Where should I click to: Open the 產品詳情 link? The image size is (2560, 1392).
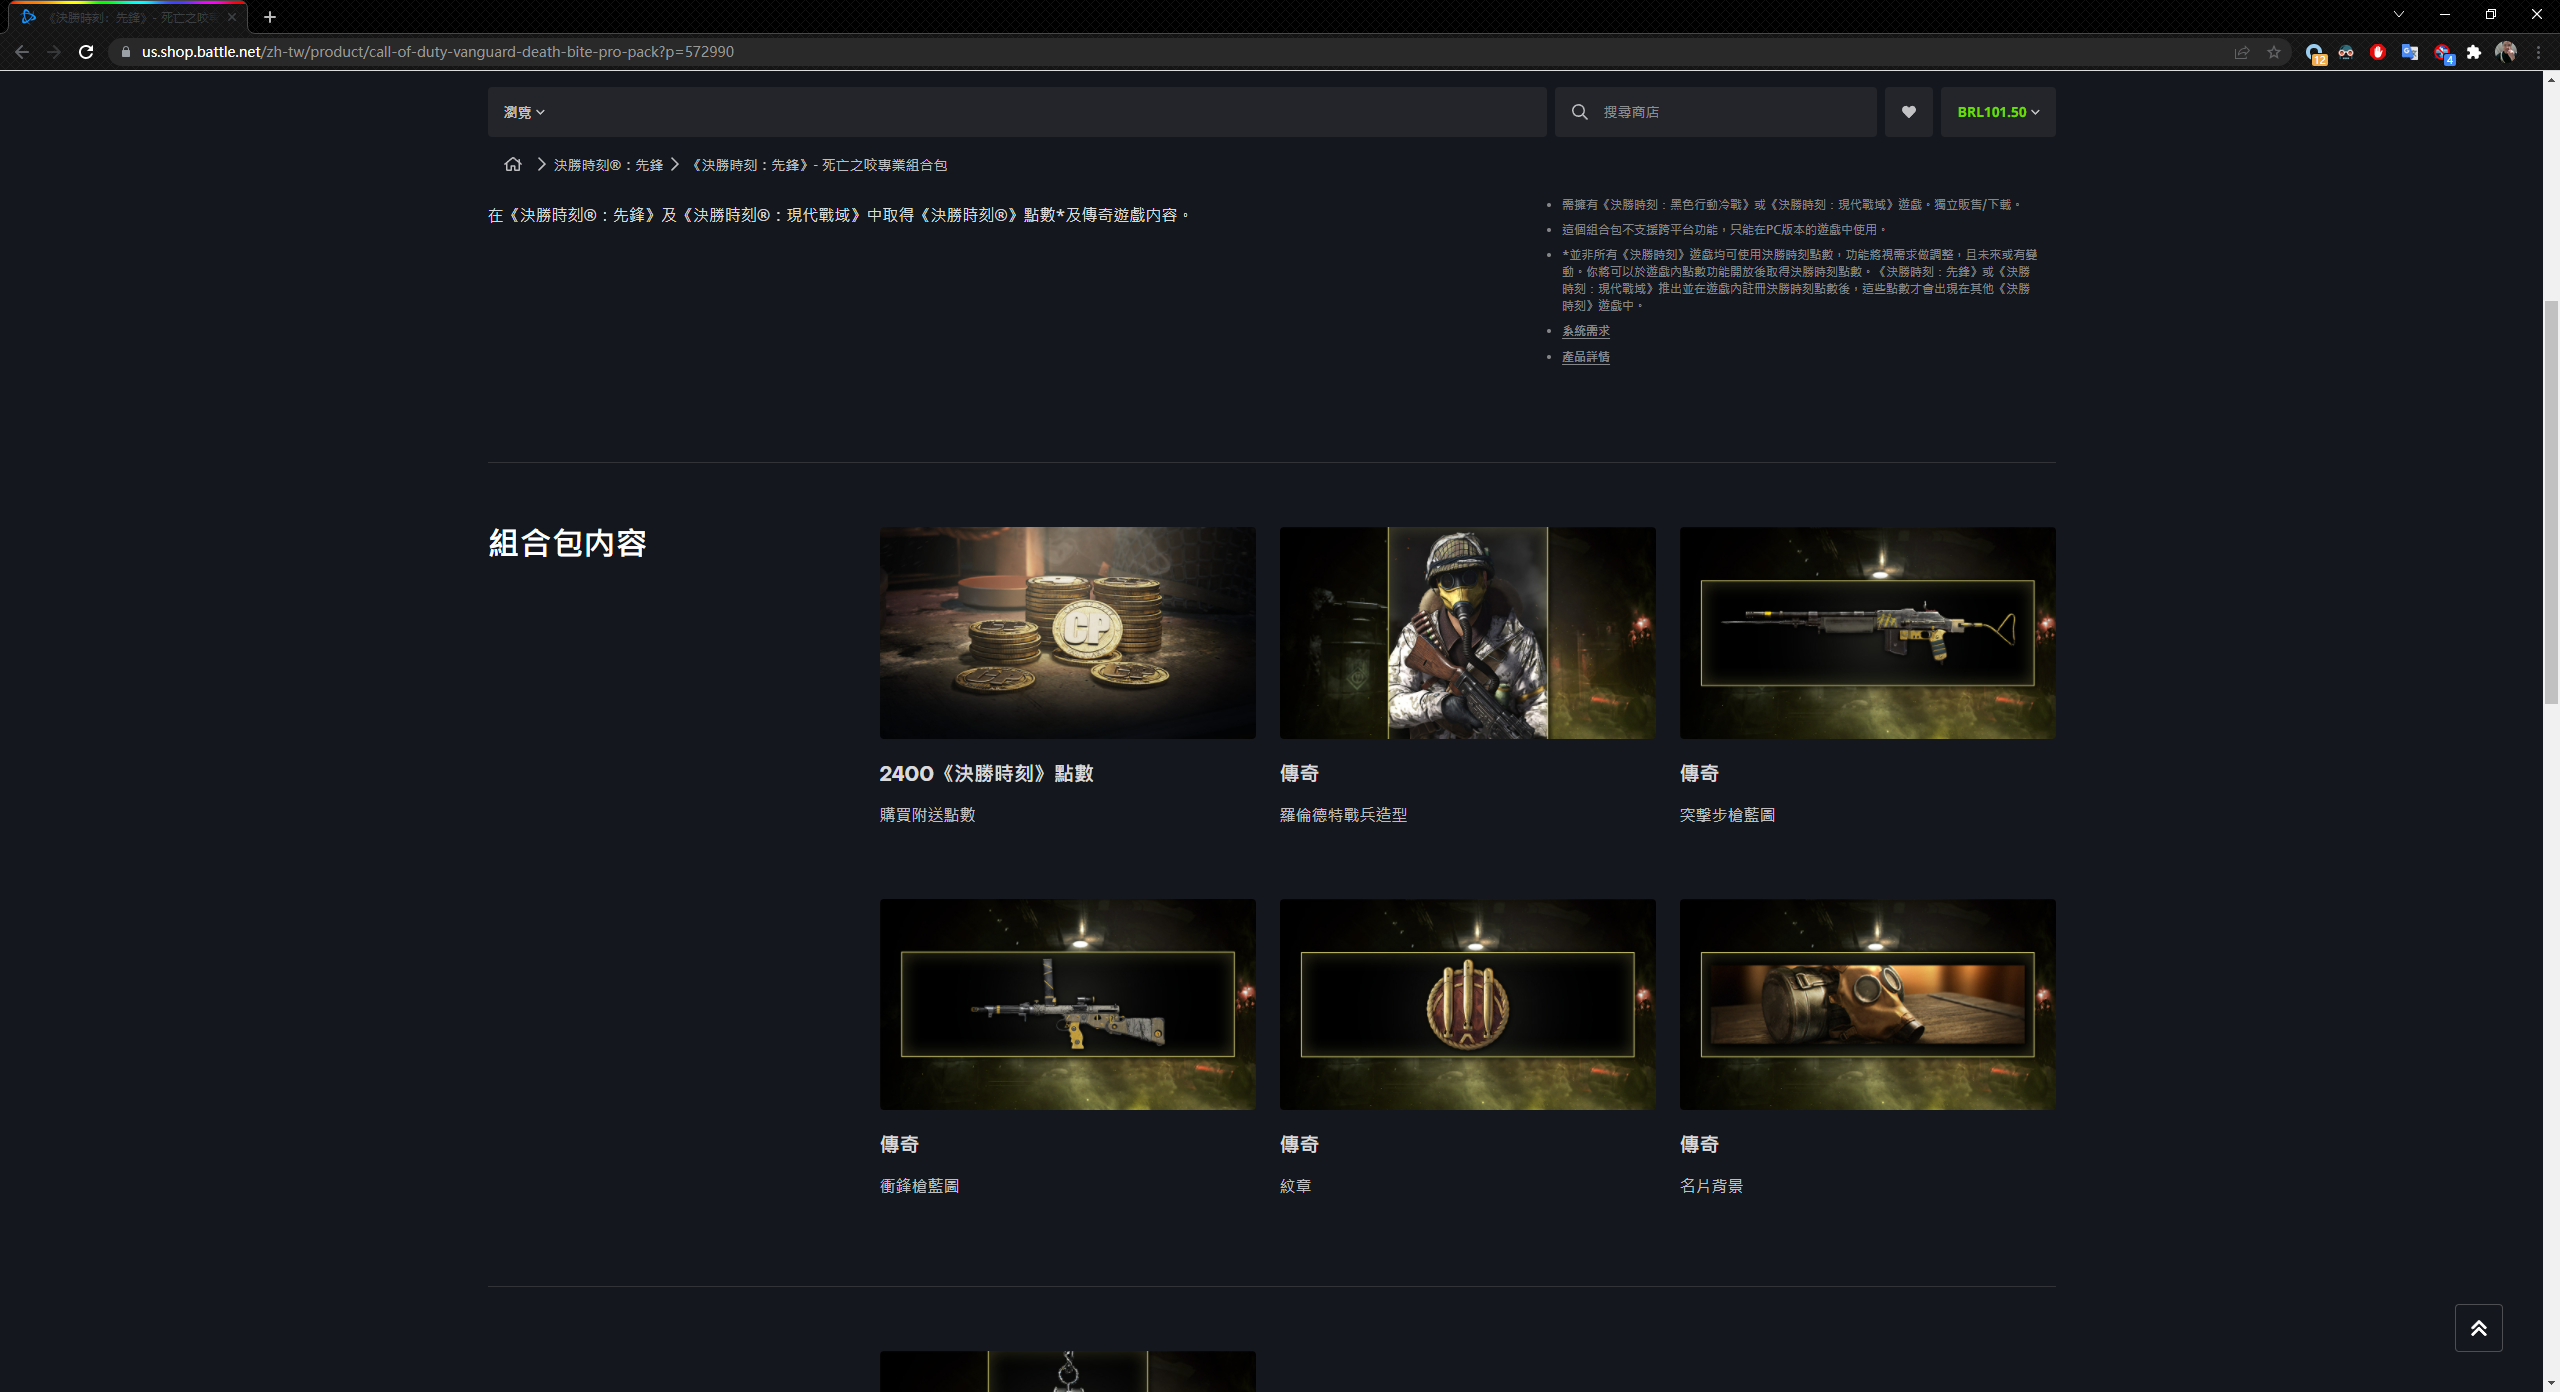1586,357
